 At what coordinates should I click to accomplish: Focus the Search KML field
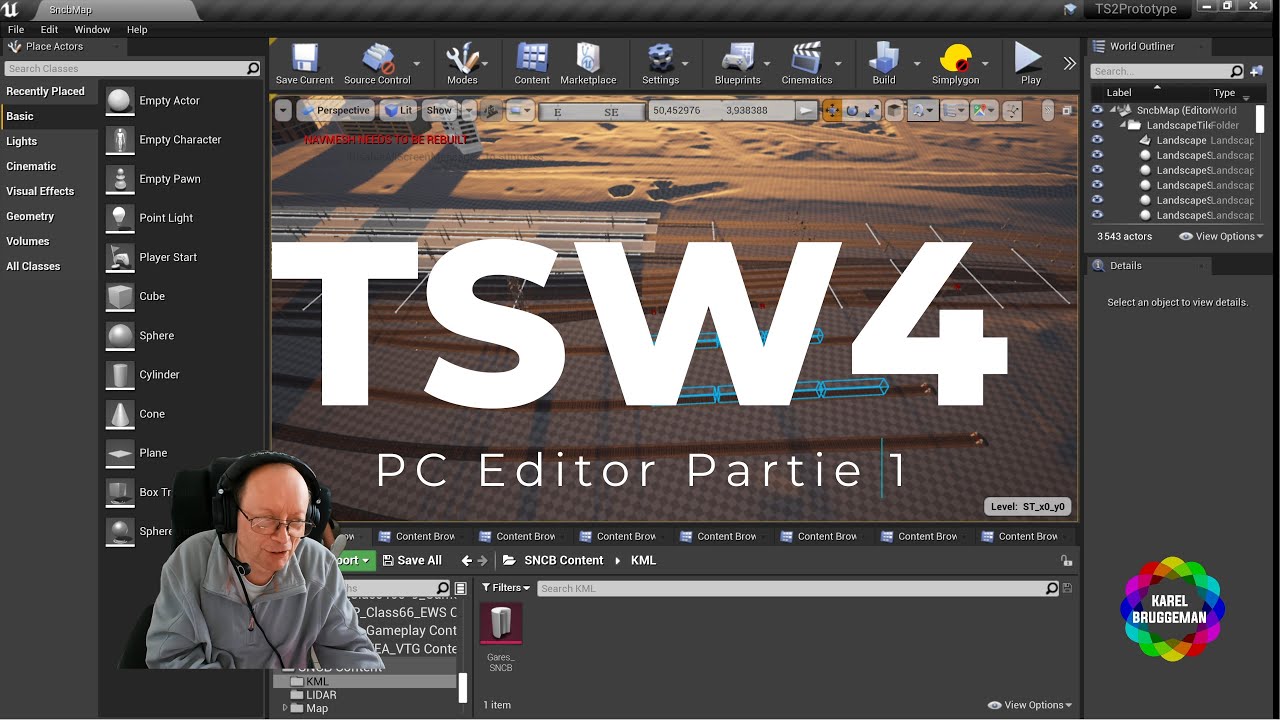(x=798, y=589)
